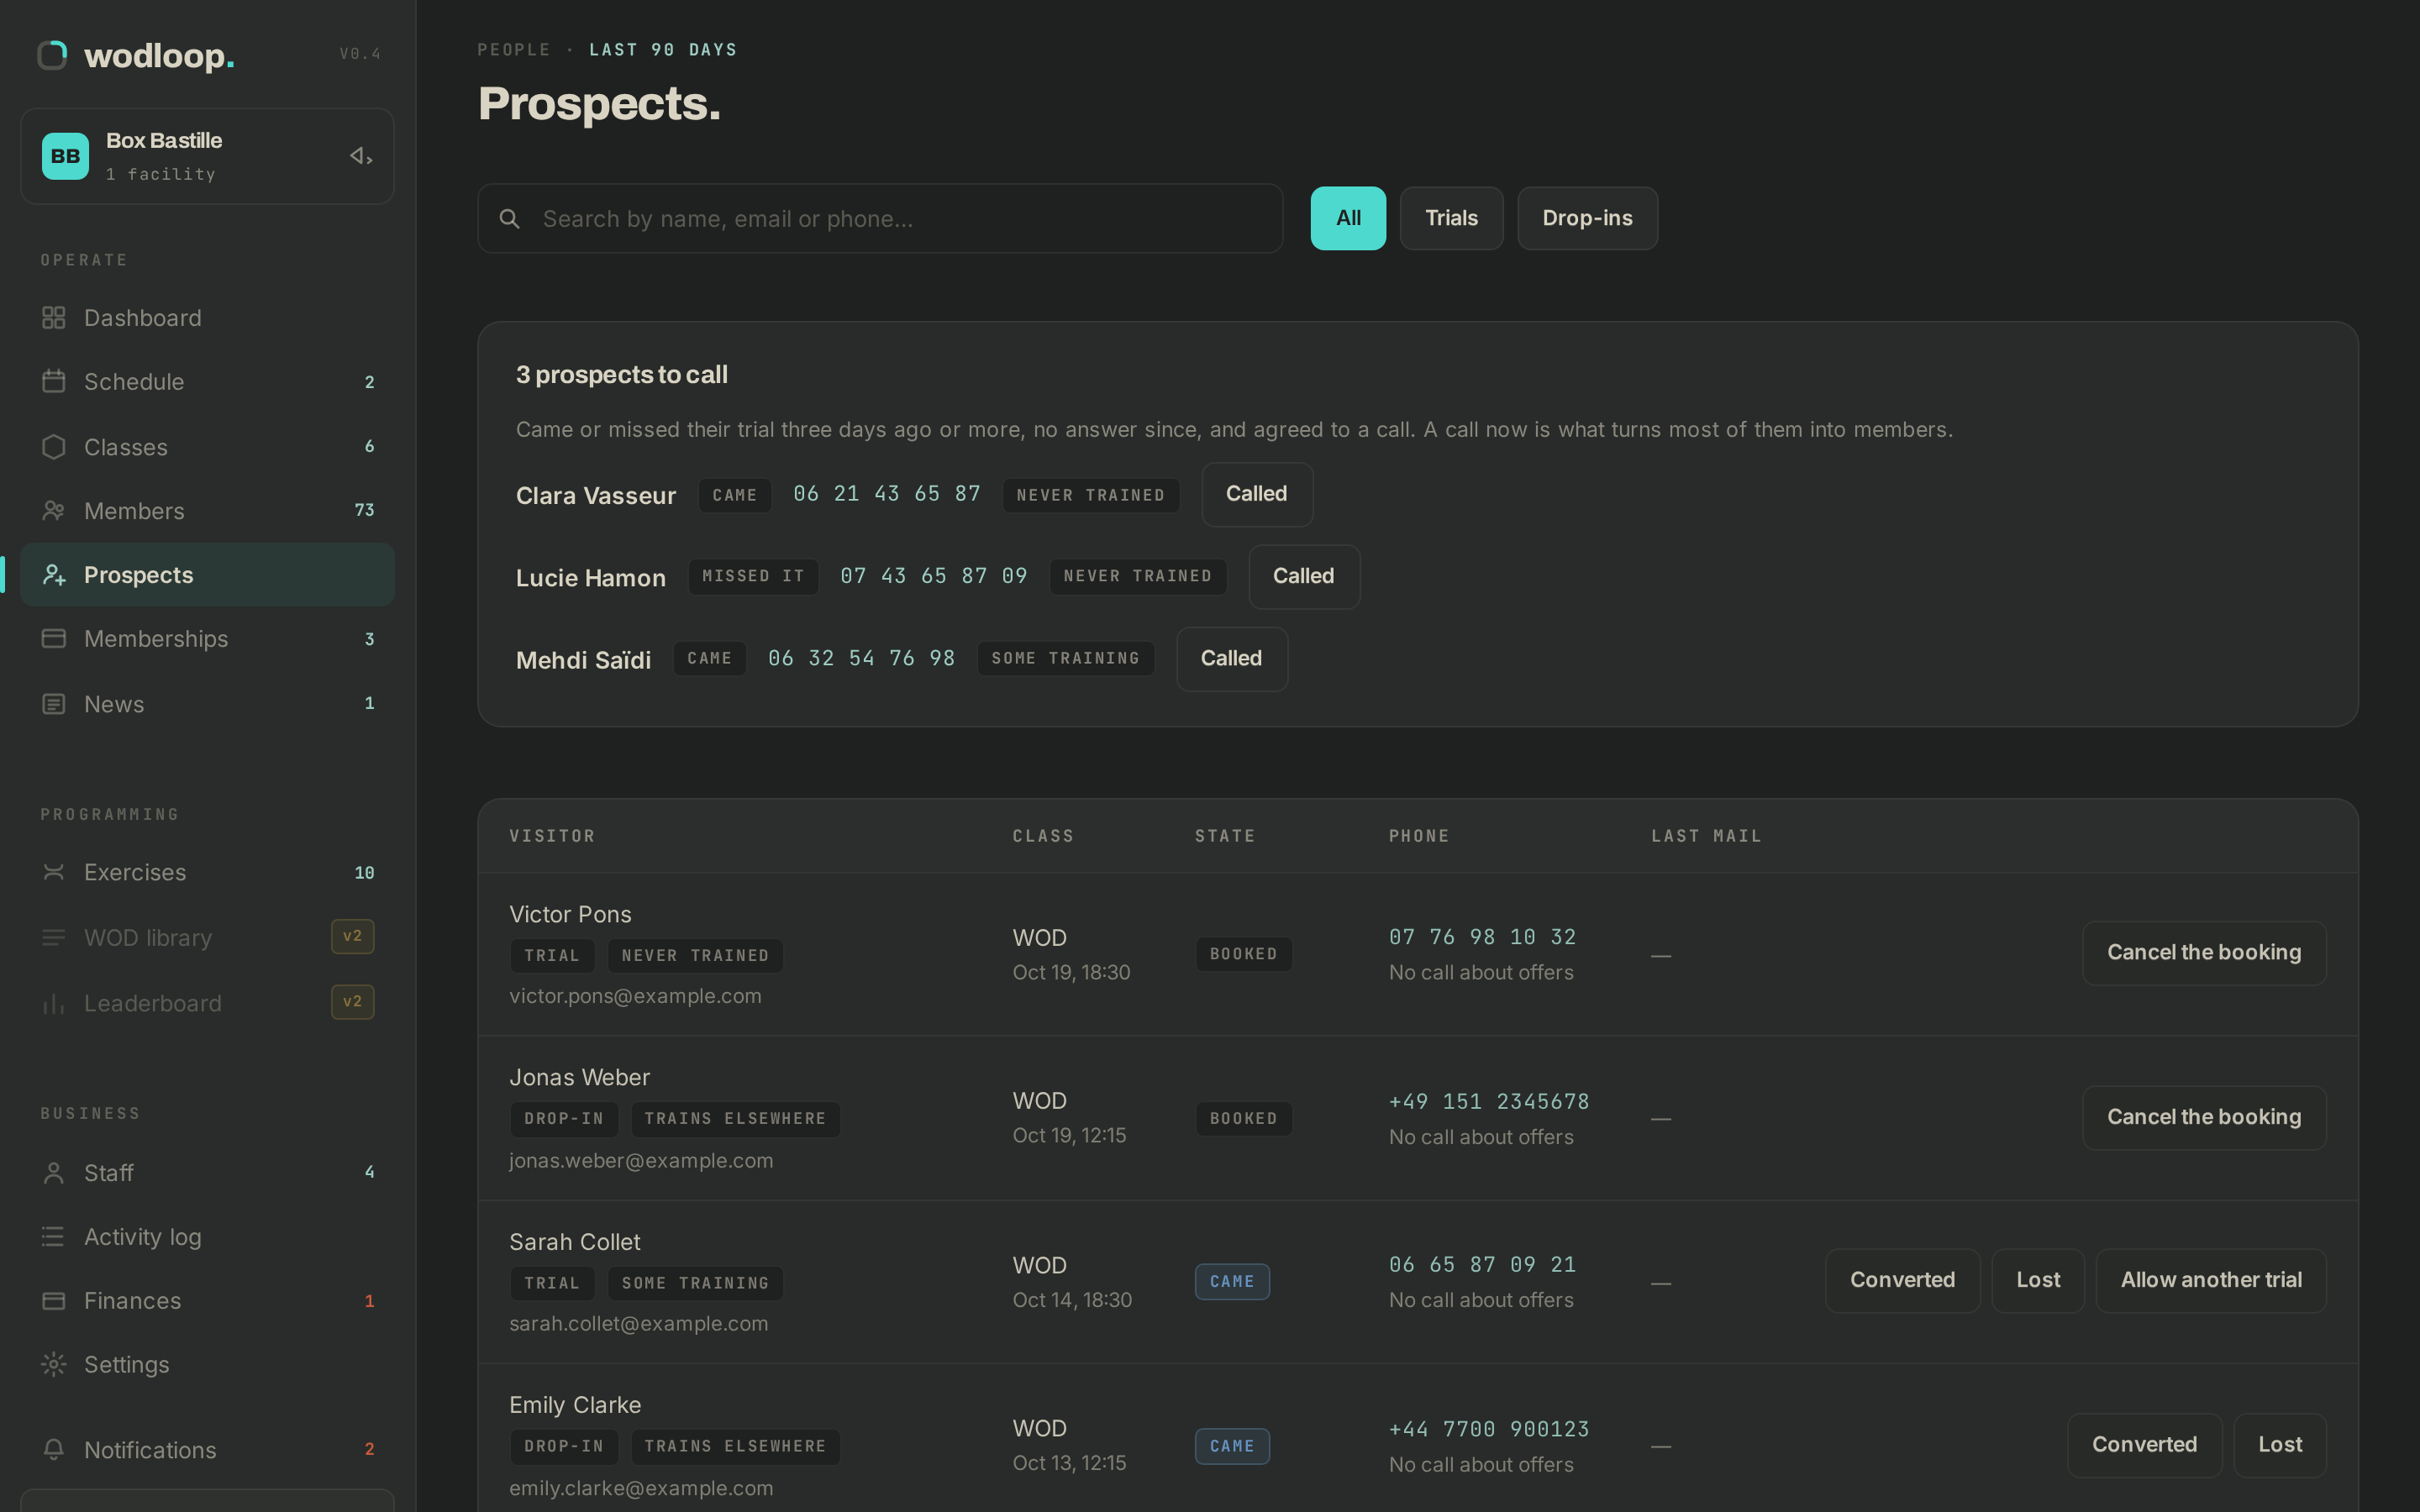2420x1512 pixels.
Task: Click the Staff person icon
Action: [54, 1173]
